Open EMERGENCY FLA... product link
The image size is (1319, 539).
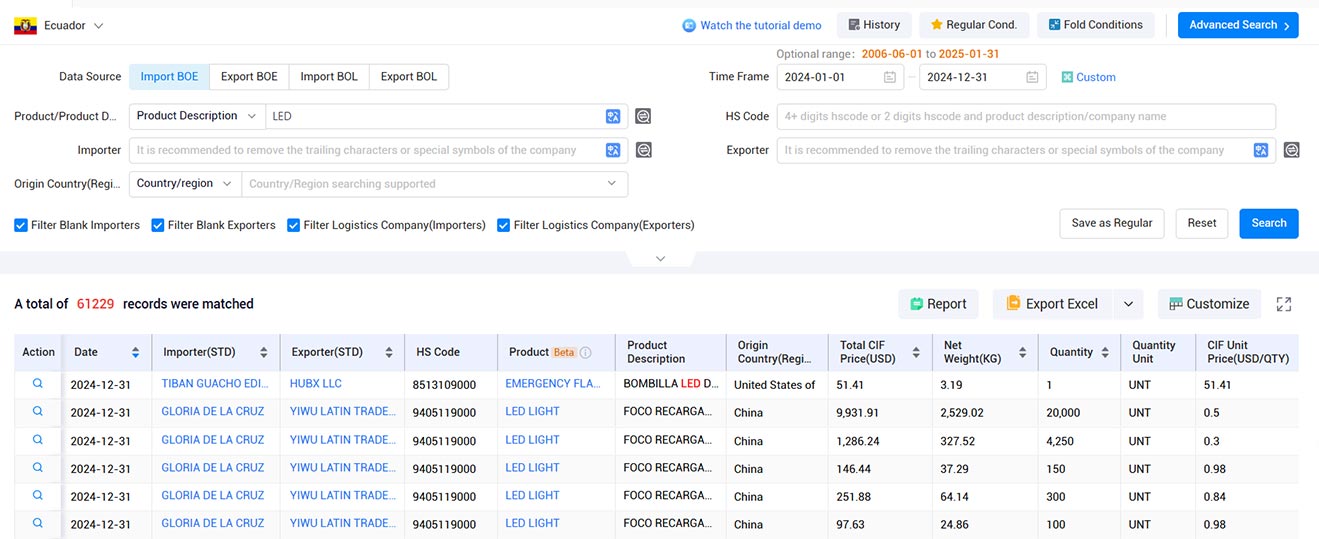click(x=553, y=383)
